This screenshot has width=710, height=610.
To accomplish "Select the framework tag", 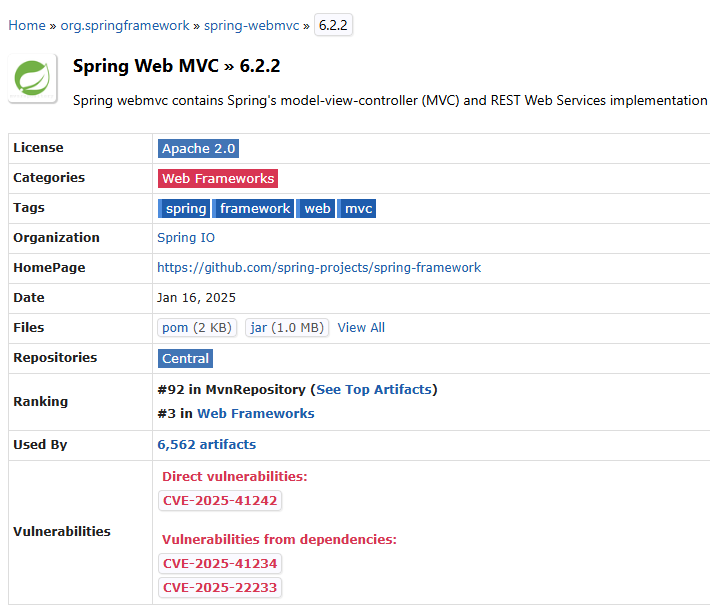I will pyautogui.click(x=253, y=208).
